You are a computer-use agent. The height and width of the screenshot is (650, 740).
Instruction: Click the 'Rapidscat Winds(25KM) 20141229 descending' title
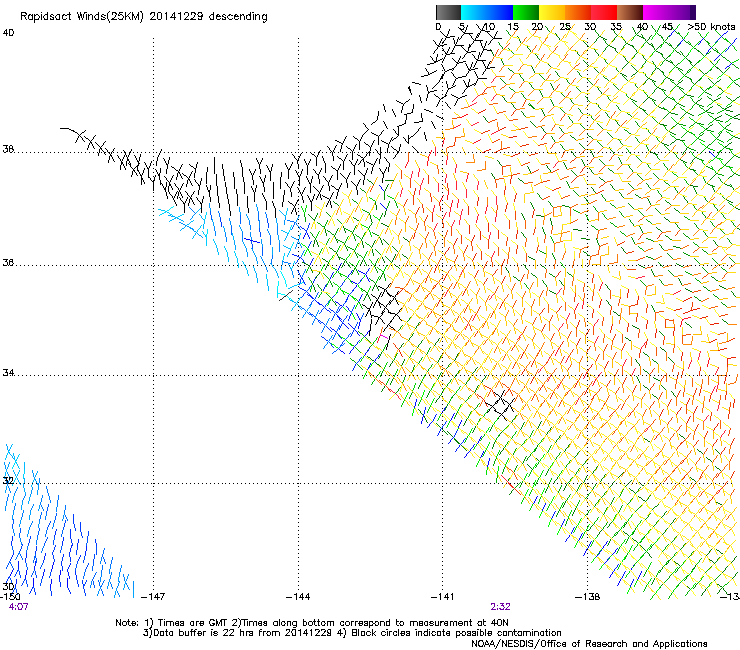pyautogui.click(x=143, y=17)
